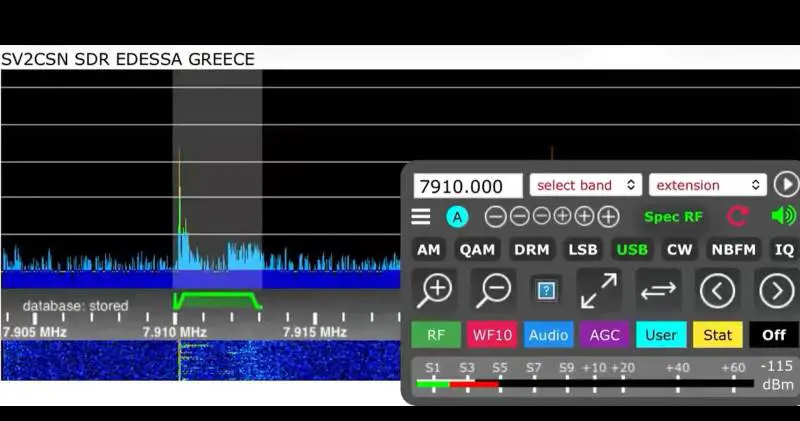Toggle the Spec RF display

pos(673,216)
